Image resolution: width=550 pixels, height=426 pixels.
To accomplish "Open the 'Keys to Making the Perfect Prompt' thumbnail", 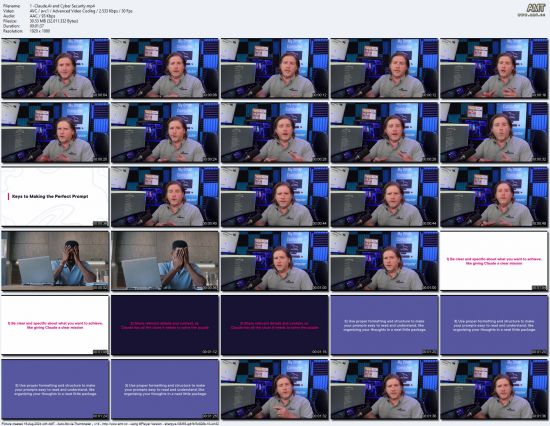I will [x=55, y=197].
